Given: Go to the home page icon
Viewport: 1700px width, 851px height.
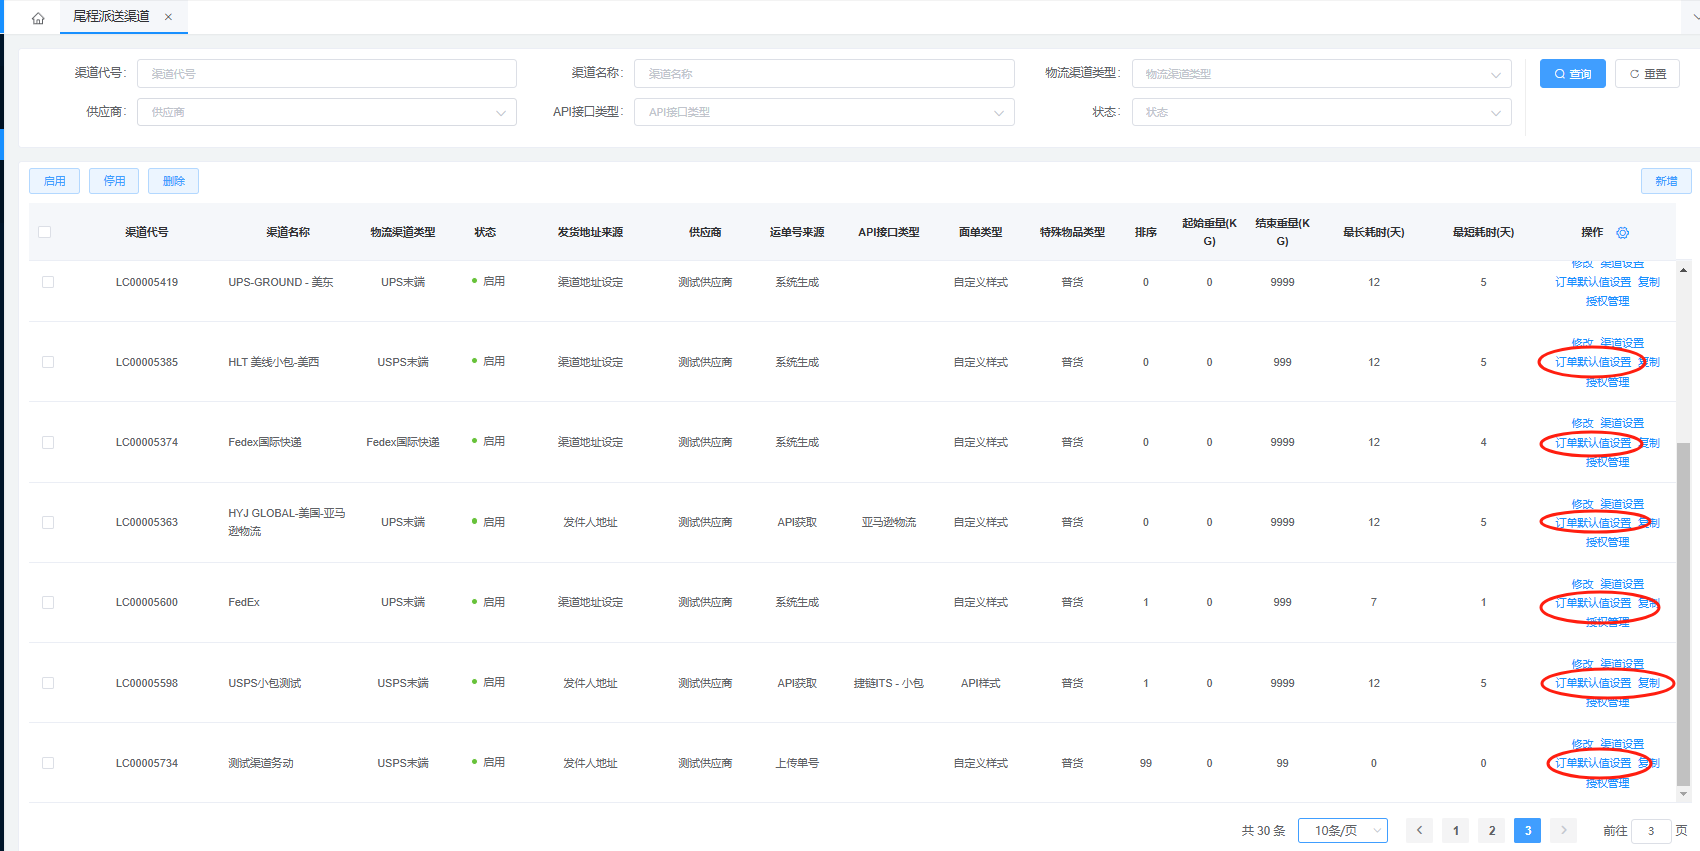Looking at the screenshot, I should coord(38,18).
